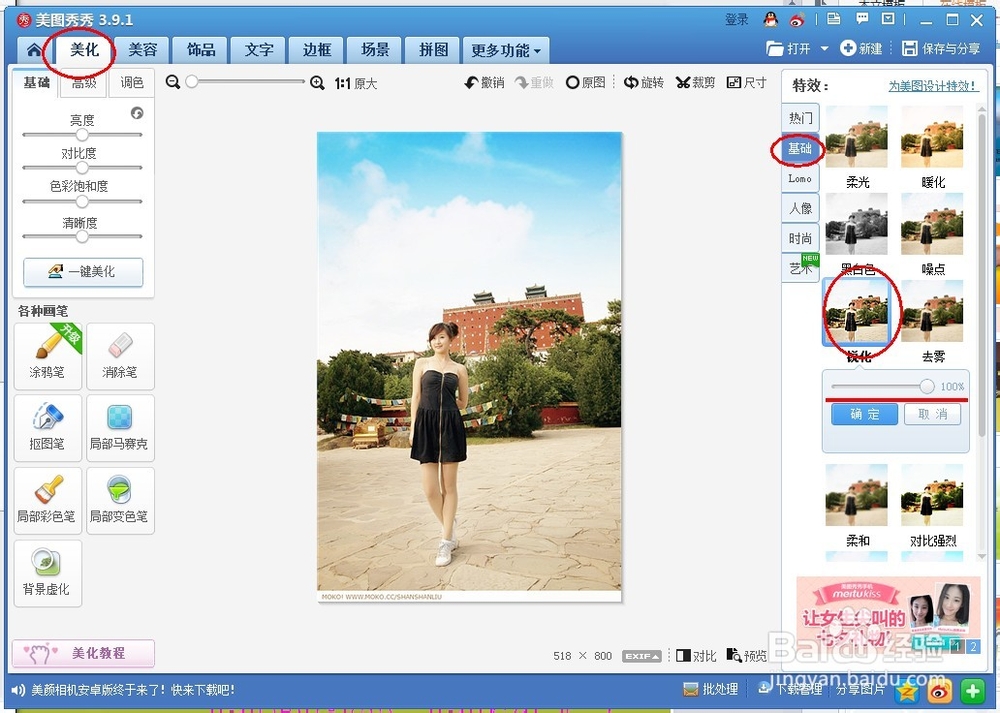Screen dimensions: 1000x713
Task: Select the 艺术 effects category
Action: coord(800,268)
